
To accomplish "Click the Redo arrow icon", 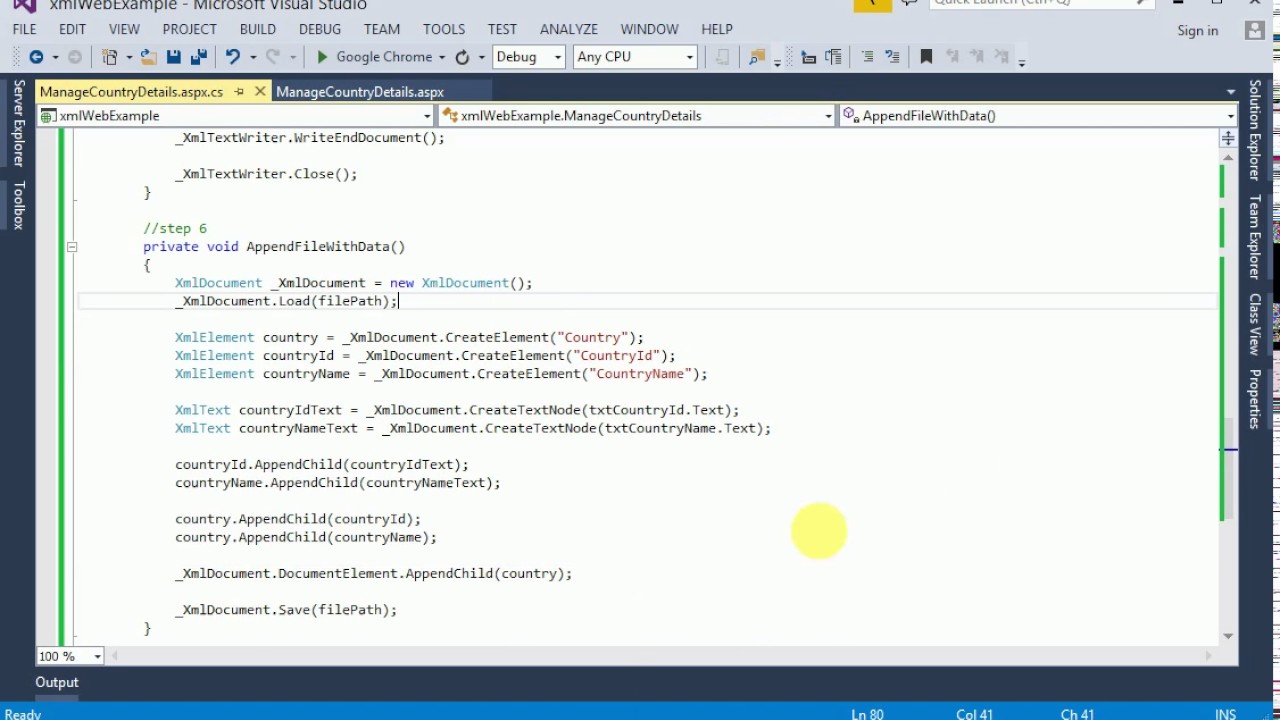I will (274, 57).
